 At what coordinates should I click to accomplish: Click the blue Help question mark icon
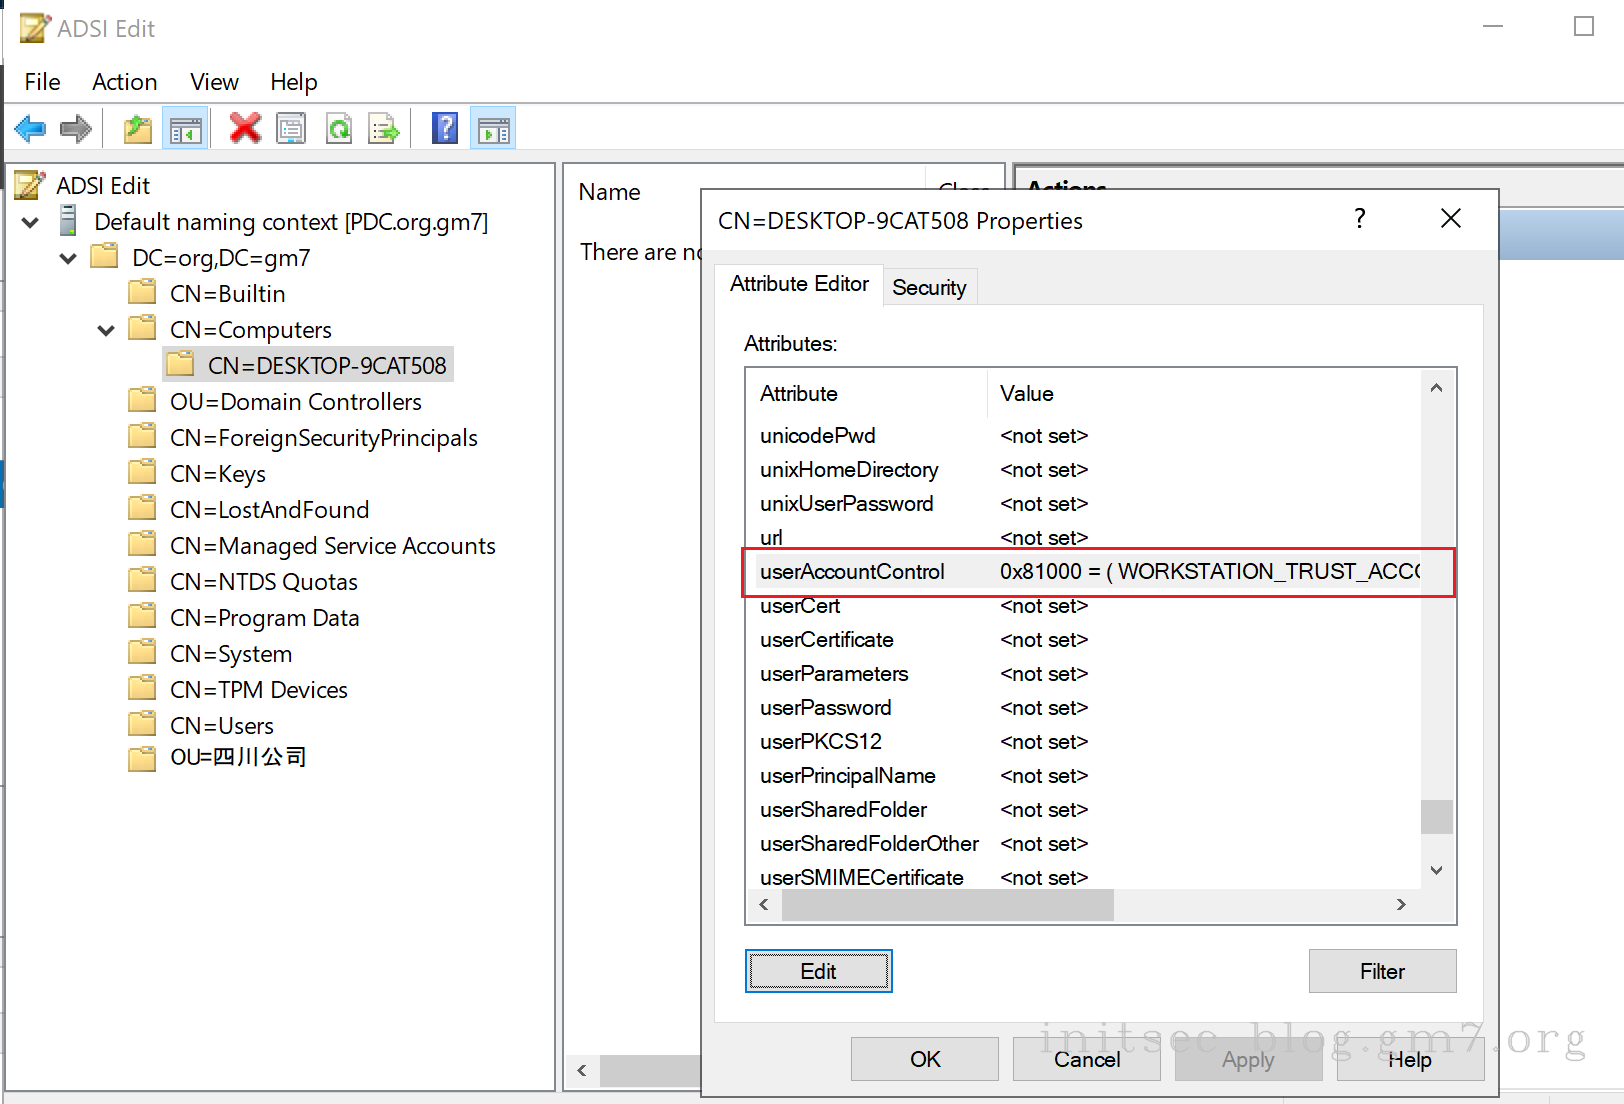point(445,129)
